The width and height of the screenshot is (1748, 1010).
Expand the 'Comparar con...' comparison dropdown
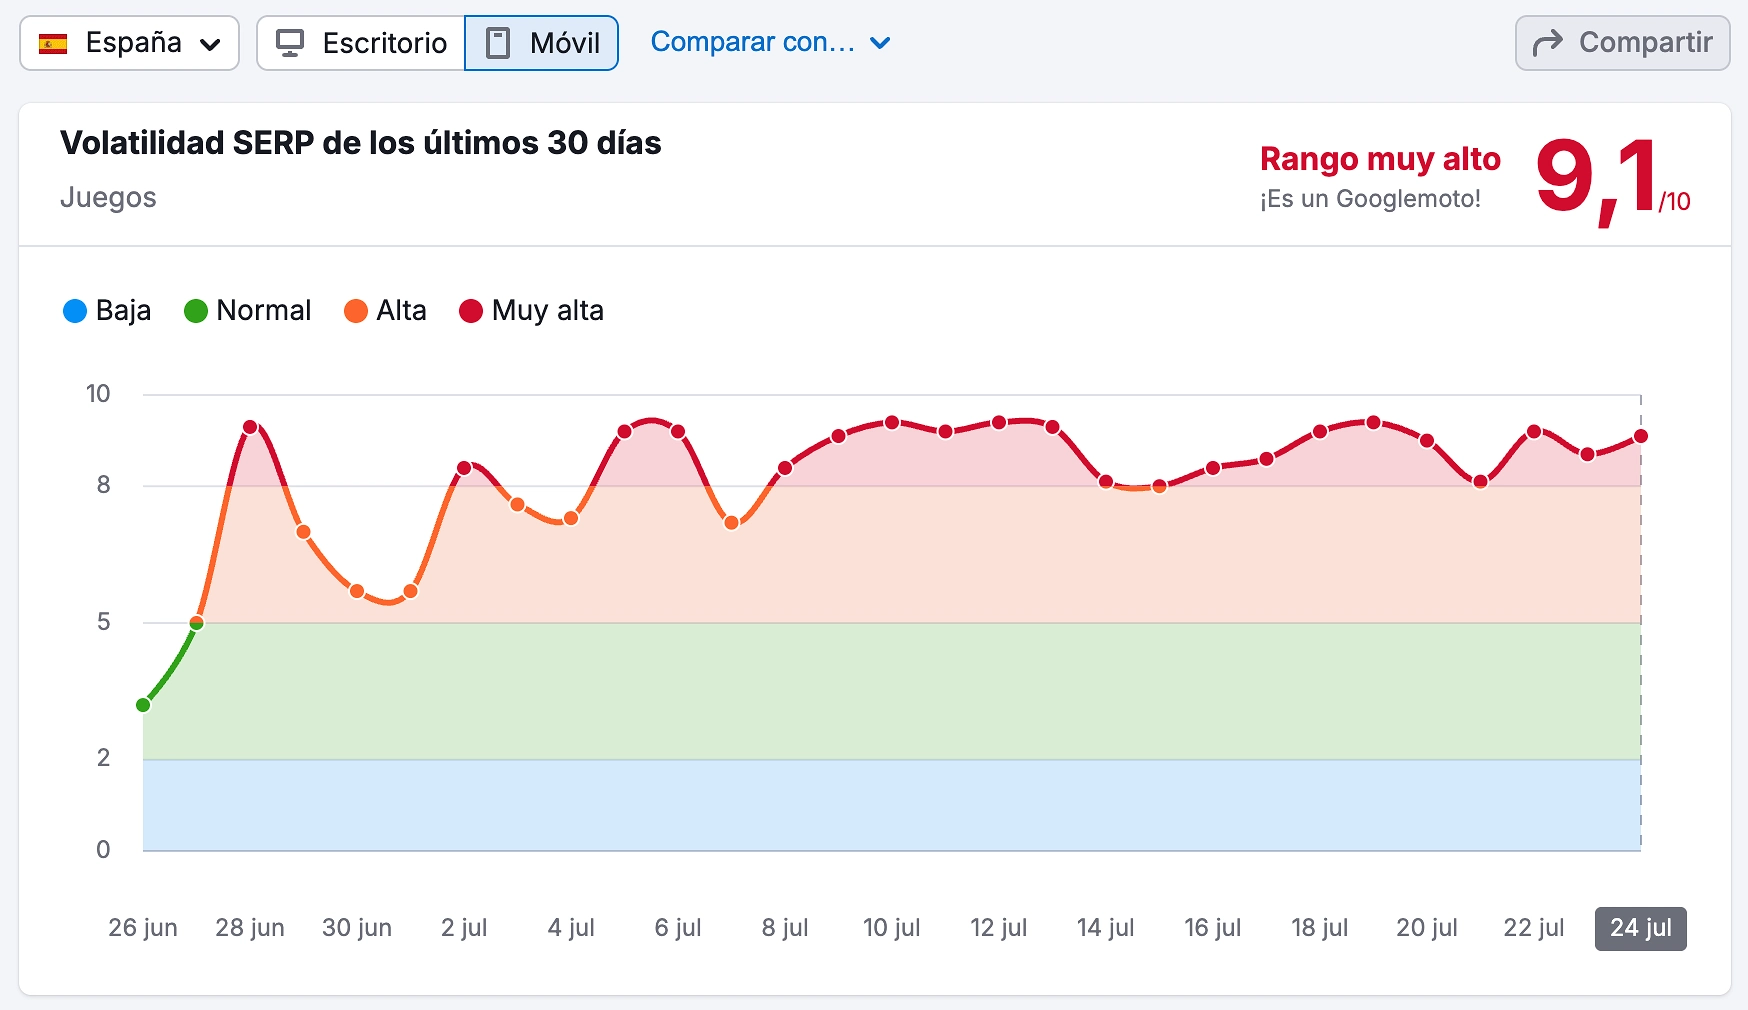pyautogui.click(x=770, y=42)
